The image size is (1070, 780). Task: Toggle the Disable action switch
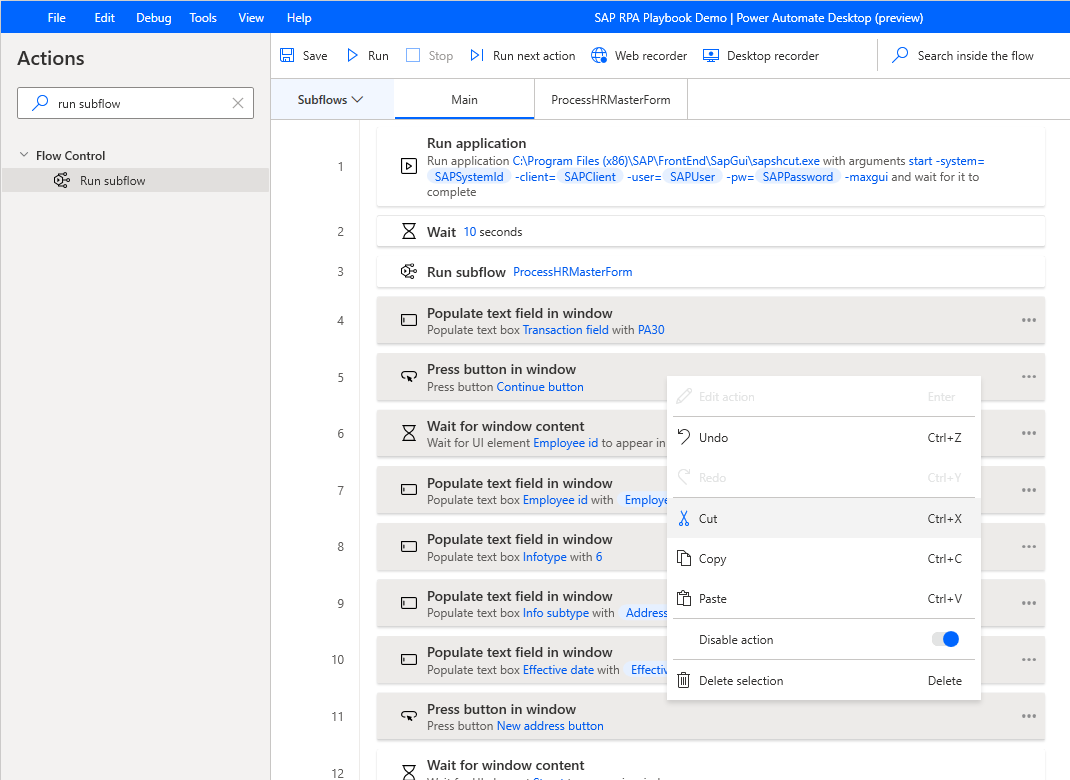tap(946, 639)
